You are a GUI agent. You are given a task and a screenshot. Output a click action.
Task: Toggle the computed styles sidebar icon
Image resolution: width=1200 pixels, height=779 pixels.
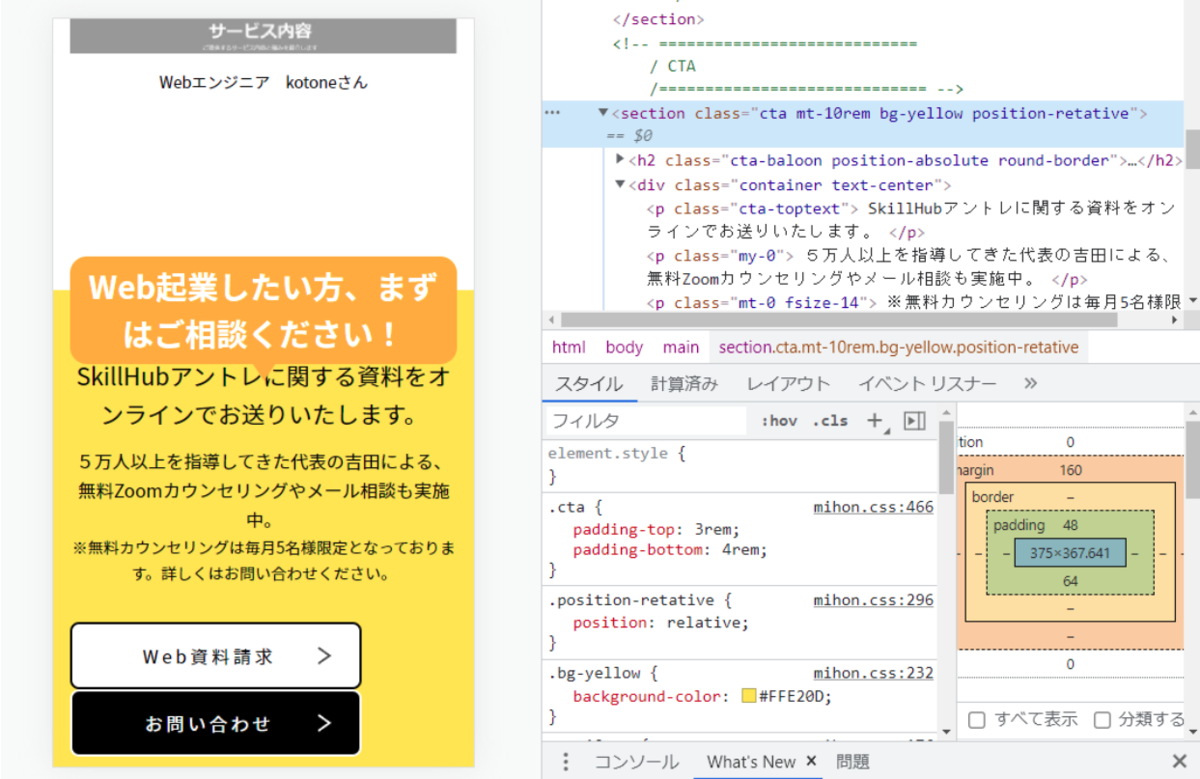(914, 421)
